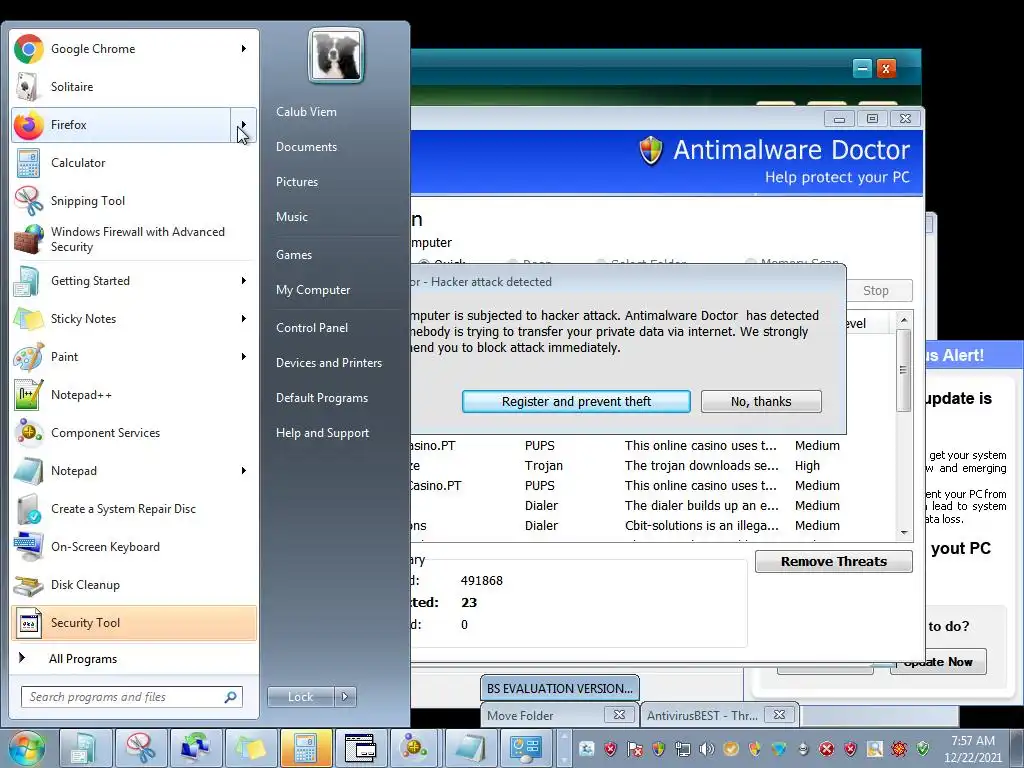Click the Action Center flag tray icon
Screen dimensions: 1024x768
point(634,748)
